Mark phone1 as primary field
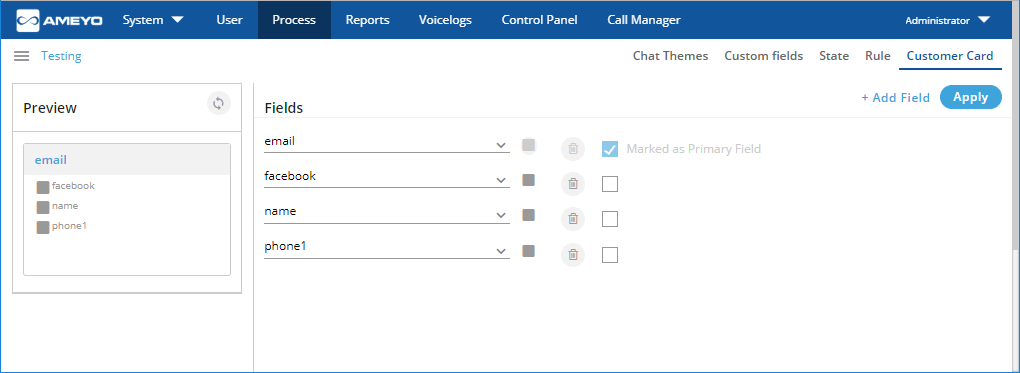This screenshot has width=1020, height=373. 610,255
